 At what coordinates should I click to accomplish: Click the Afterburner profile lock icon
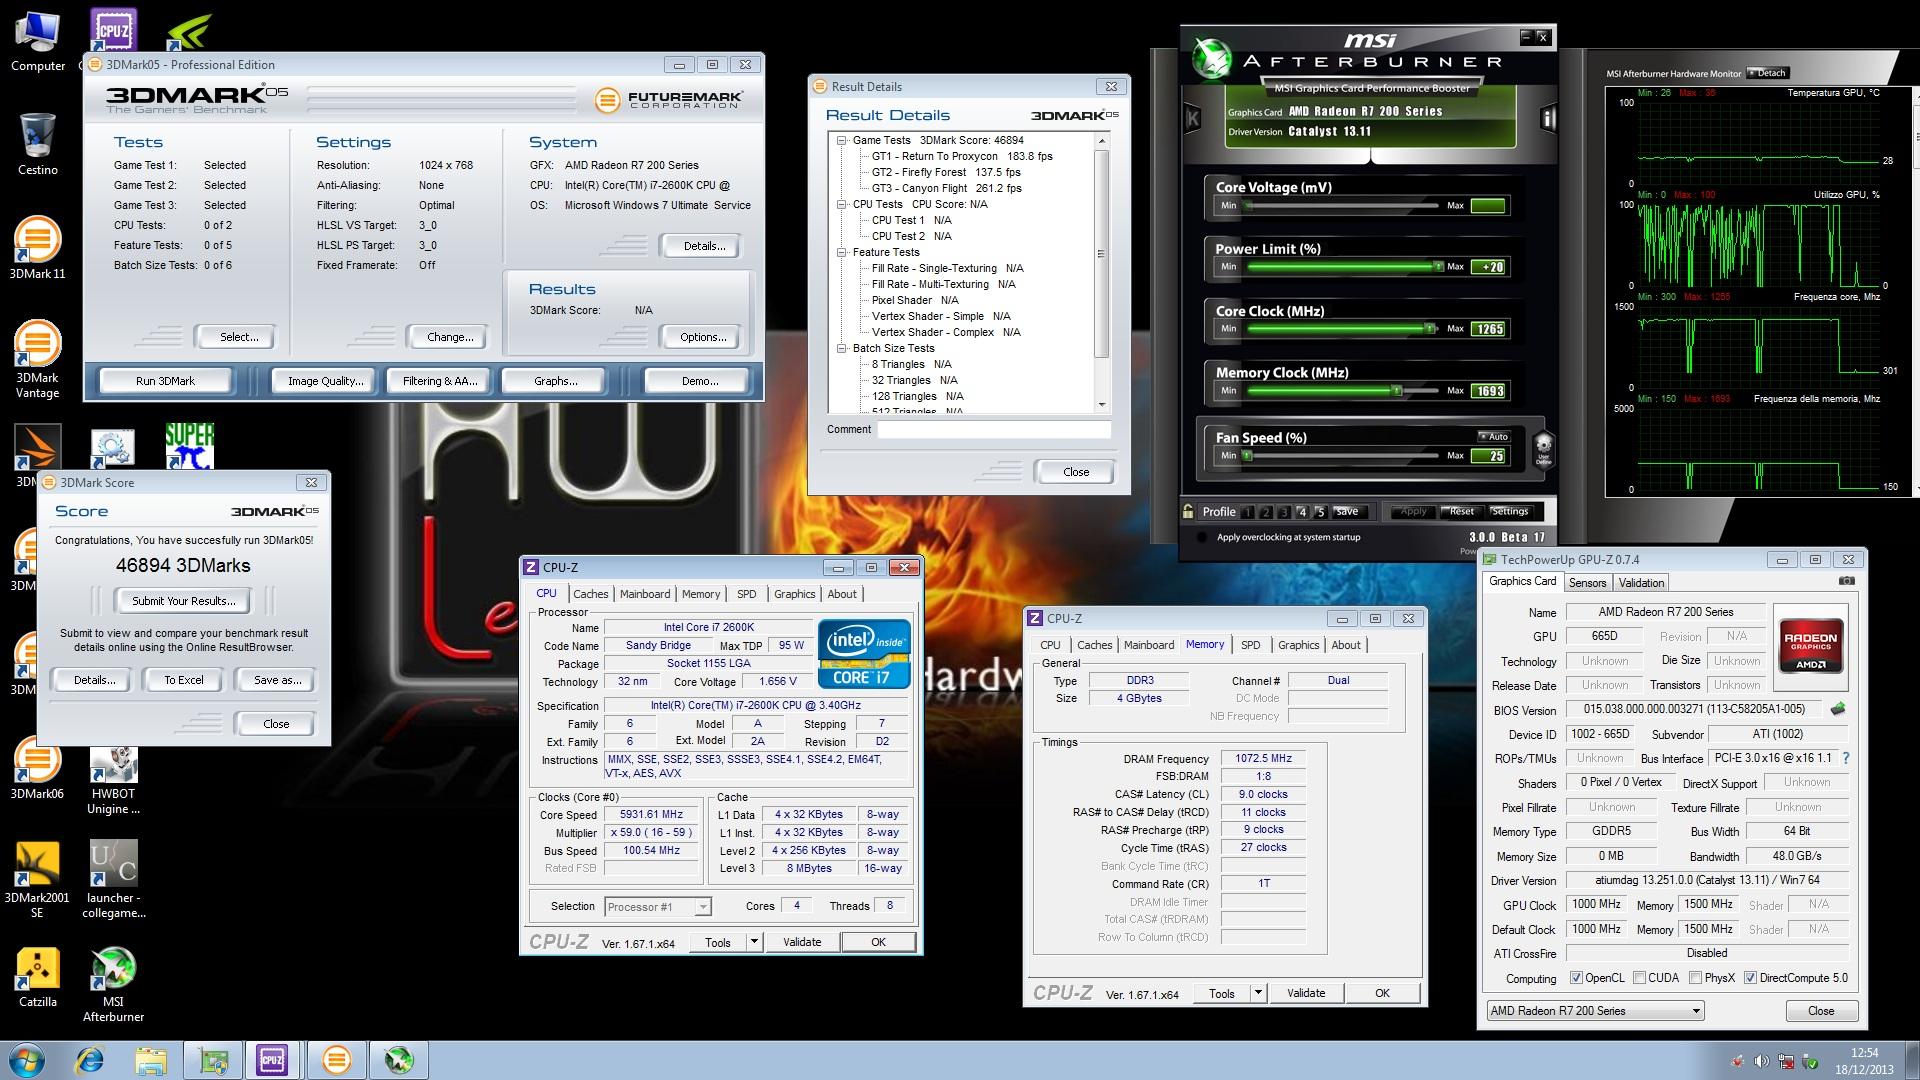pyautogui.click(x=1188, y=511)
